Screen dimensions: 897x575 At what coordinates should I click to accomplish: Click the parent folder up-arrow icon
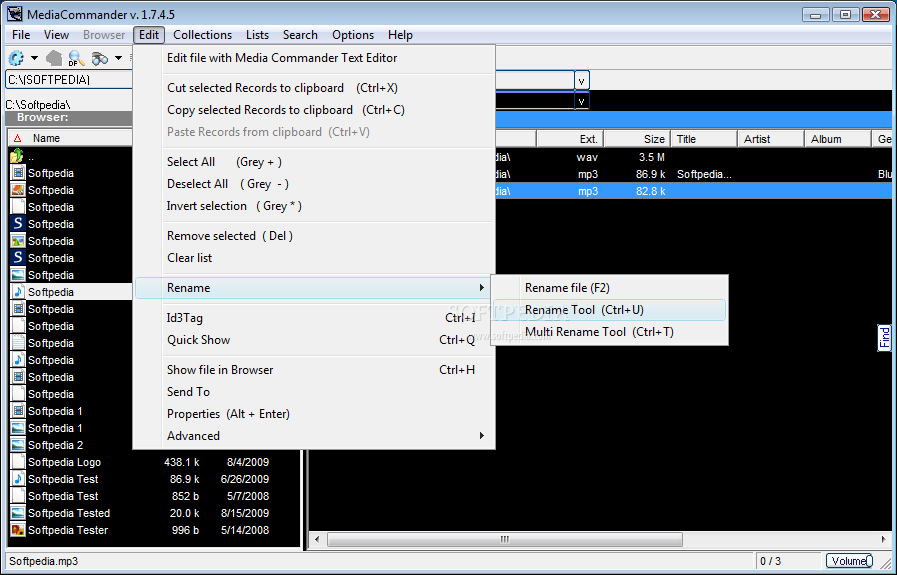coord(17,156)
